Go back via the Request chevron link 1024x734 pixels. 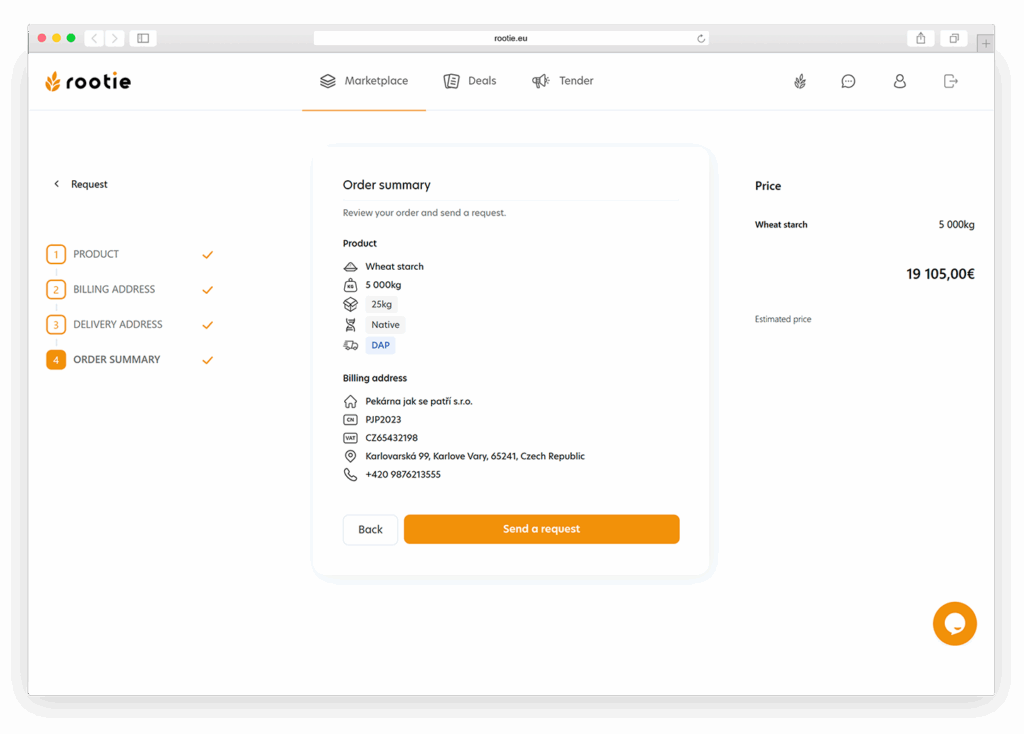[x=80, y=184]
